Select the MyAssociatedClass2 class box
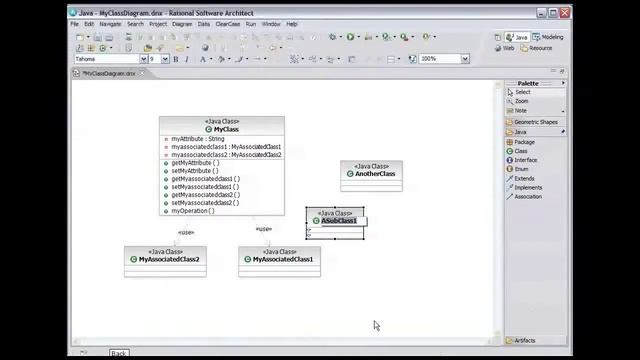The image size is (640, 360). [165, 262]
